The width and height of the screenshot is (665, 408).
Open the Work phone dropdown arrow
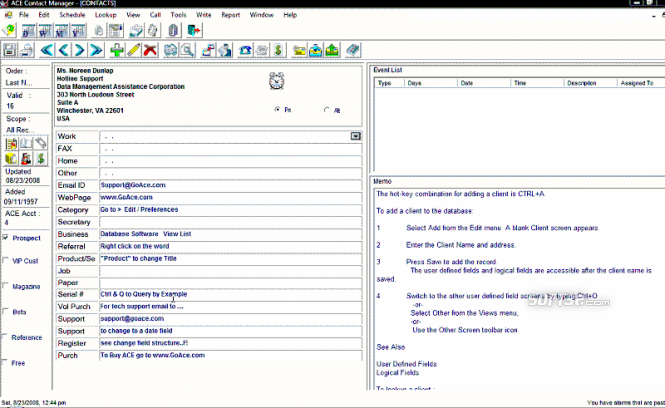click(x=355, y=136)
